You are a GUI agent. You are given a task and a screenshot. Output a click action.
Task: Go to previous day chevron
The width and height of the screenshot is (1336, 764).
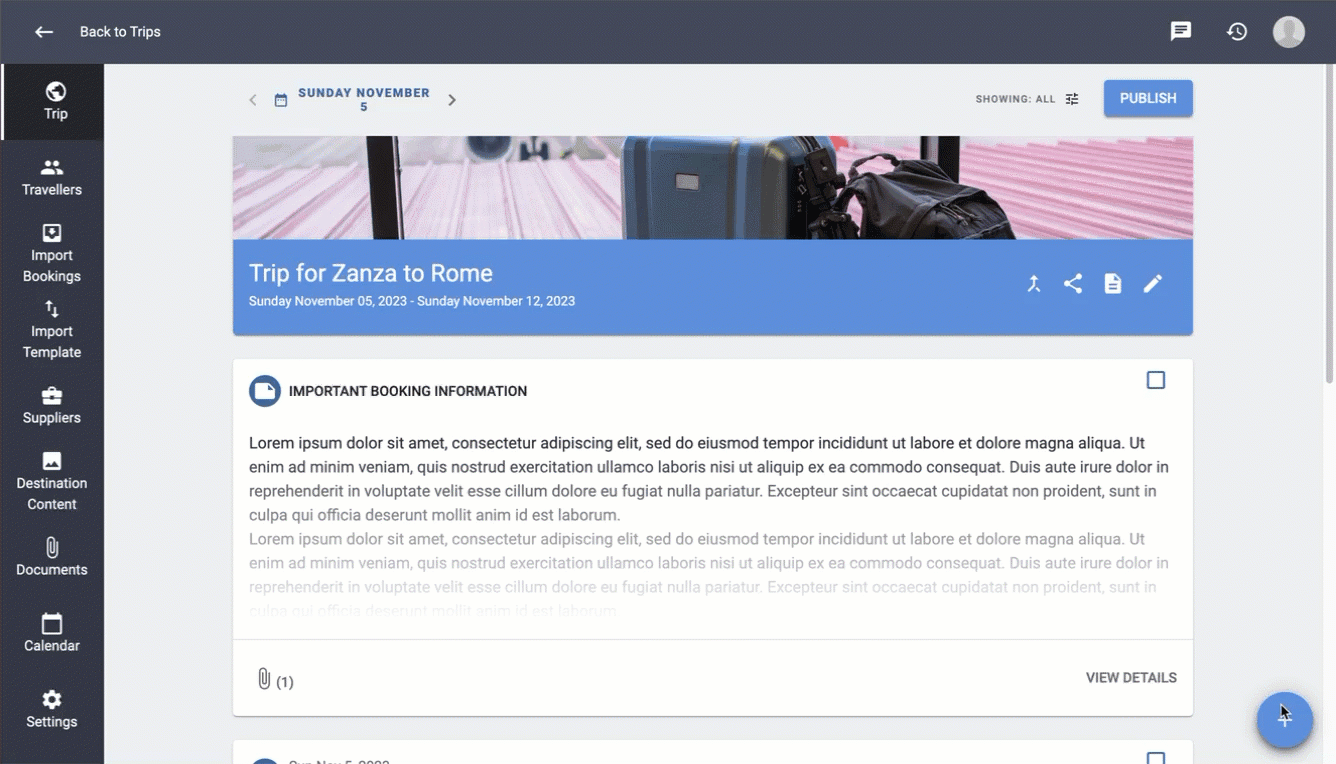253,100
